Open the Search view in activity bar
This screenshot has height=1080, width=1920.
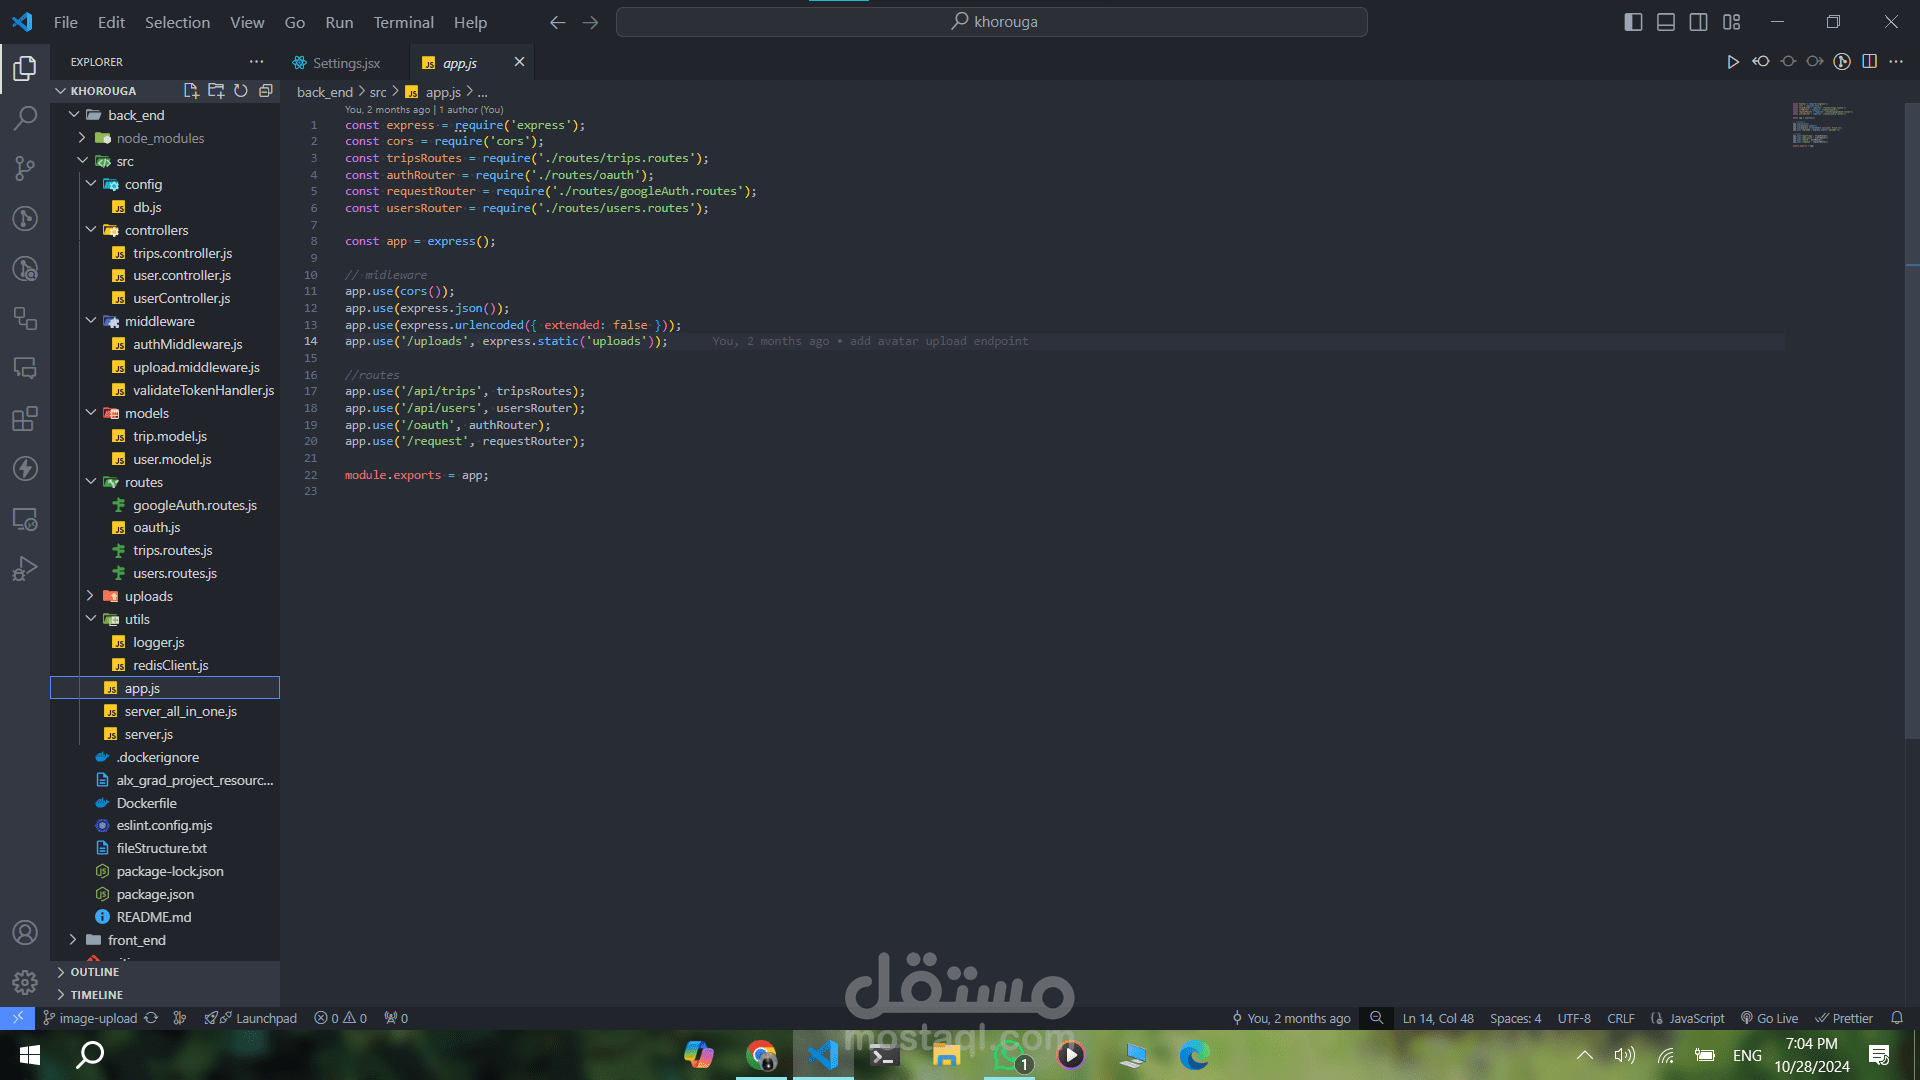(x=25, y=118)
